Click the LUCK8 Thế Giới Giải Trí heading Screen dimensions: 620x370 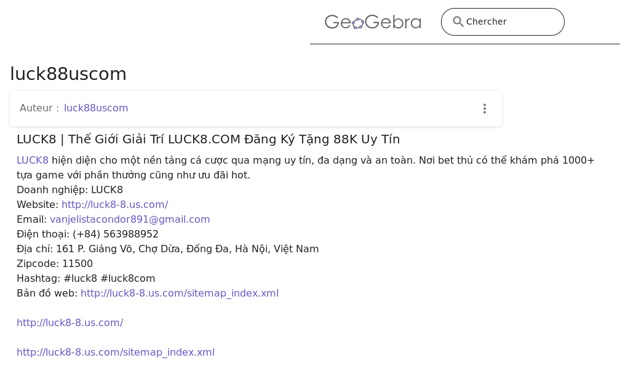[x=208, y=139]
